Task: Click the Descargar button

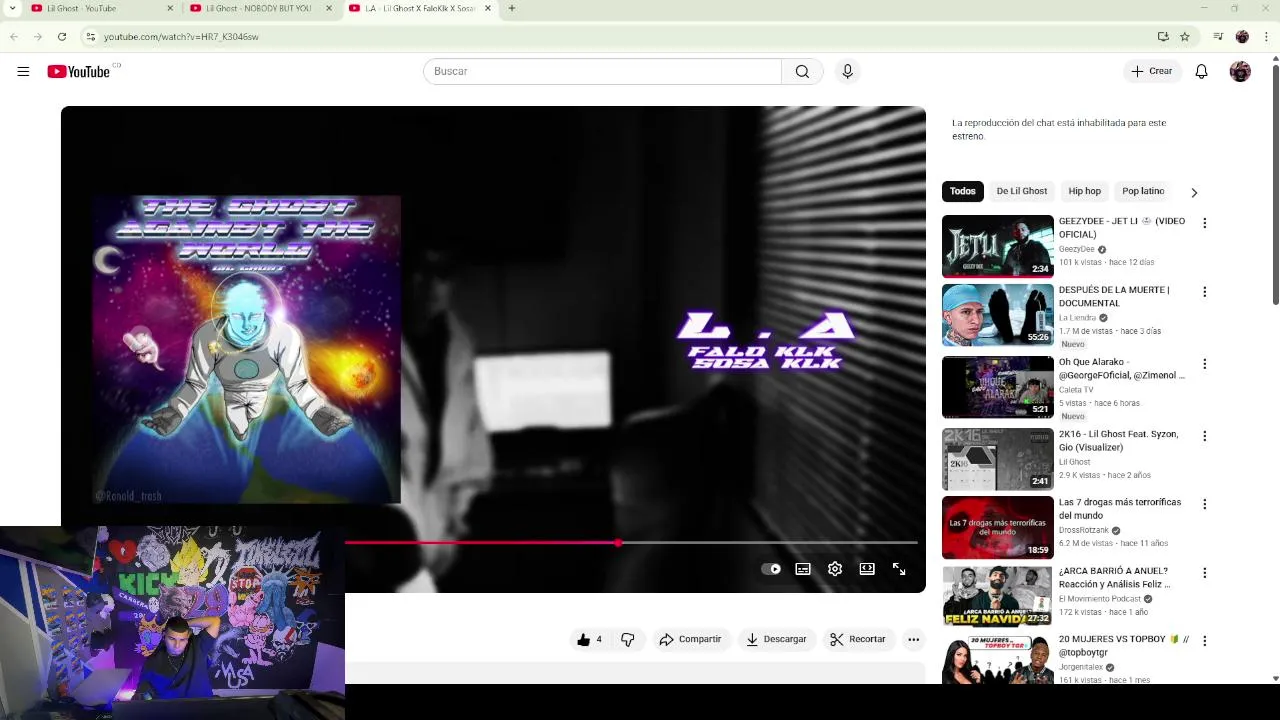Action: [x=776, y=639]
